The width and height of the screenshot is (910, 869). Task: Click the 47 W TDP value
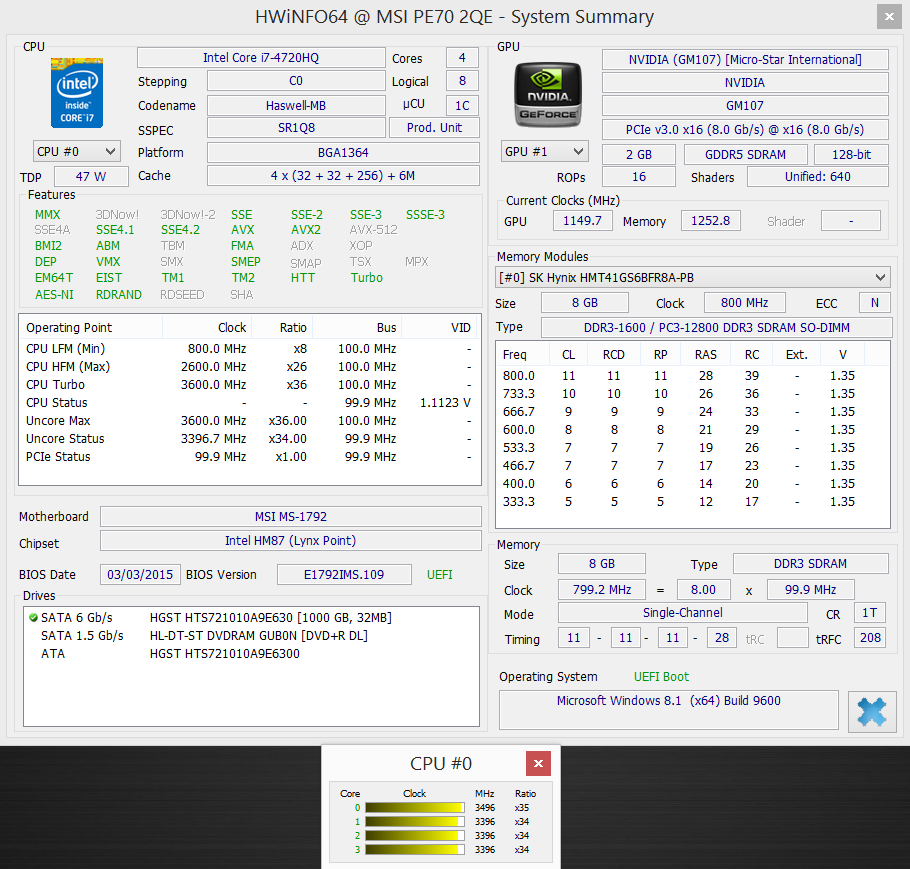(x=91, y=176)
